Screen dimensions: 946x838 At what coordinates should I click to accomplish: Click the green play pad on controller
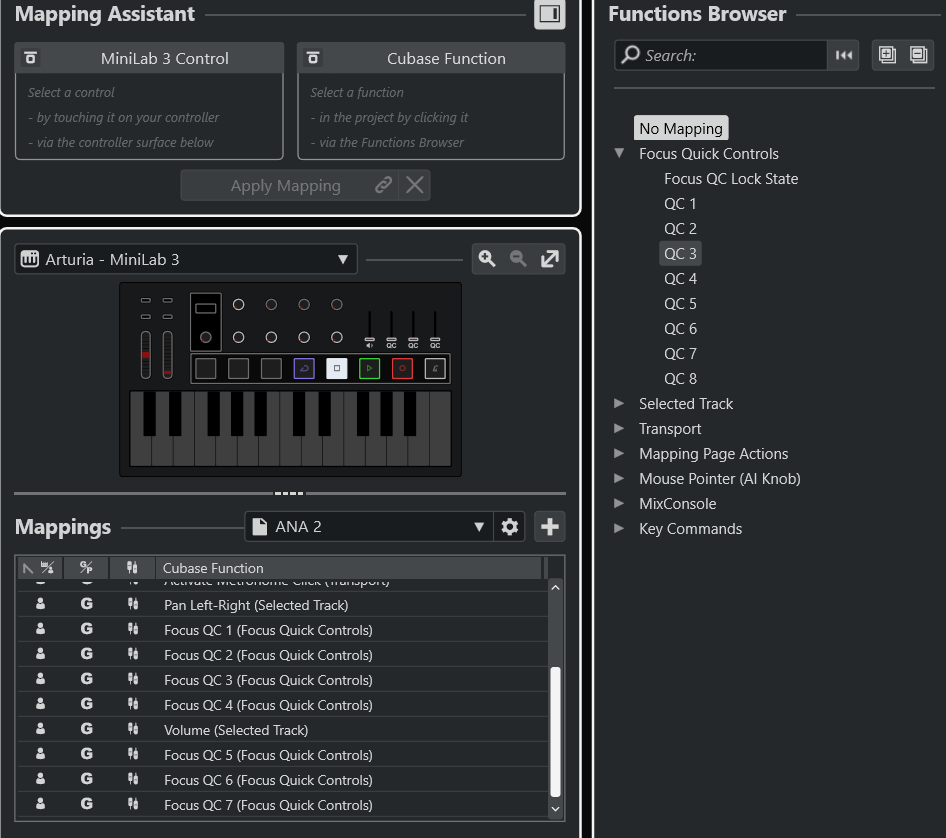(369, 368)
